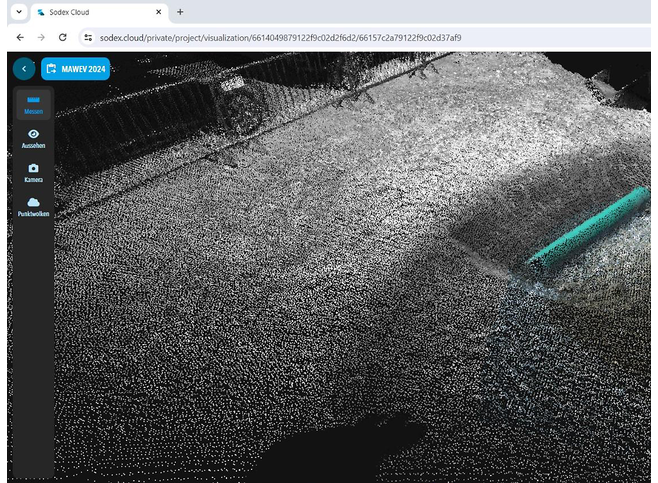Open the Punktwolken point cloud panel

(x=33, y=207)
